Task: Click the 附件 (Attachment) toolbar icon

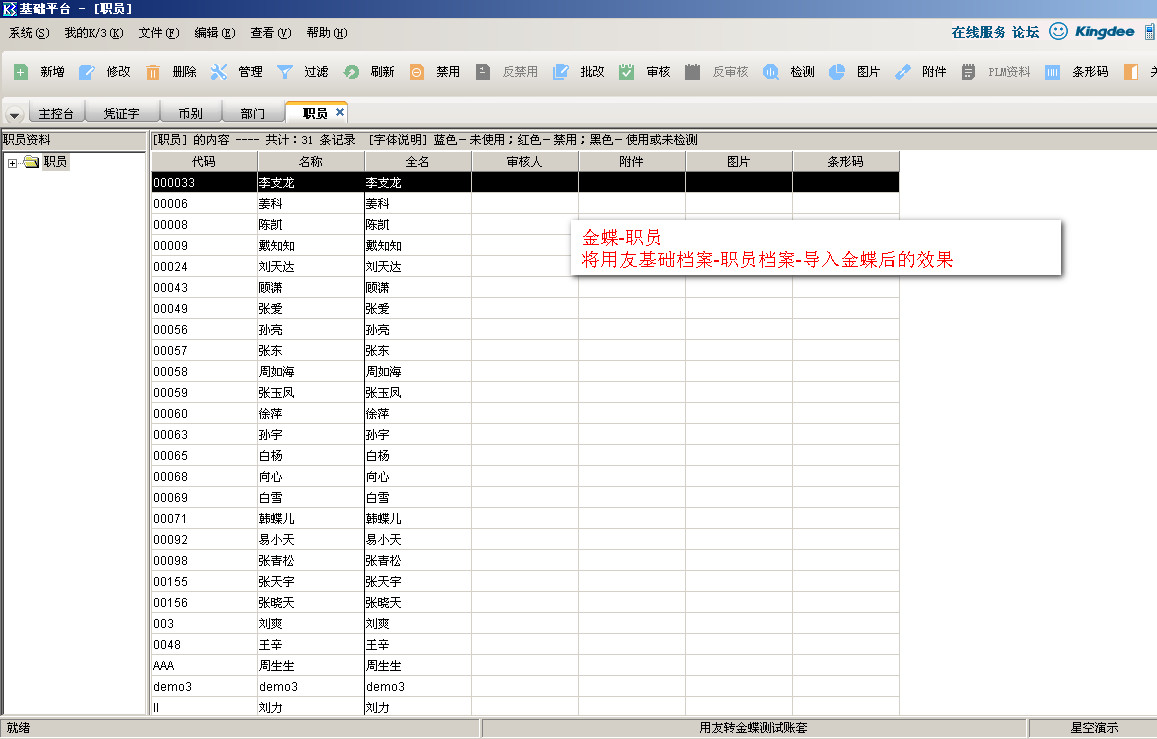Action: [x=903, y=72]
